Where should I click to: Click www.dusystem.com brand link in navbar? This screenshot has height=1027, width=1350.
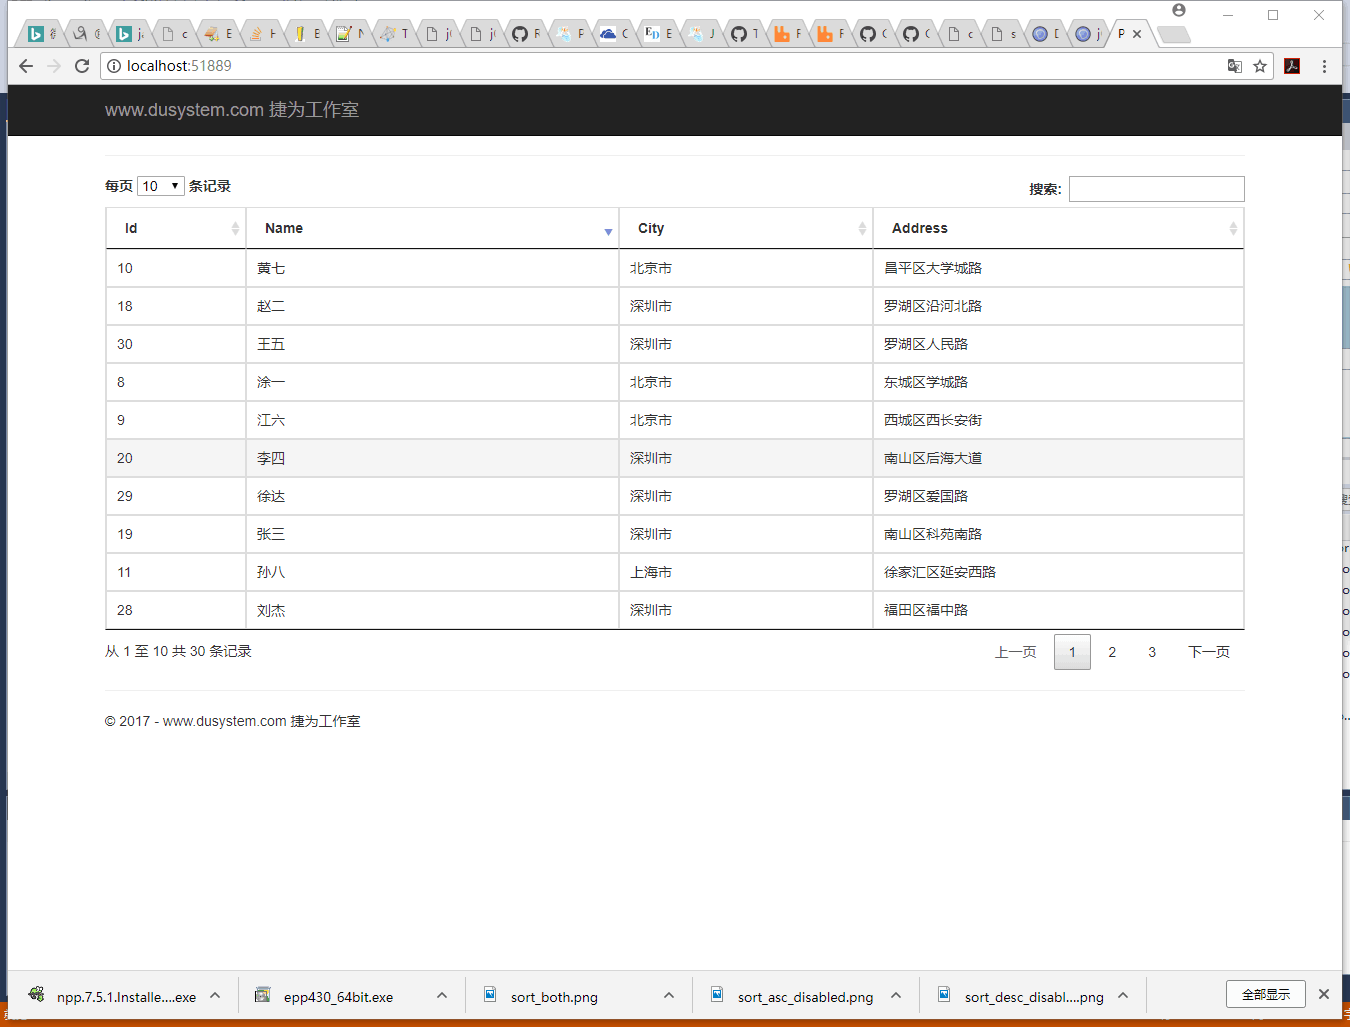(x=231, y=110)
